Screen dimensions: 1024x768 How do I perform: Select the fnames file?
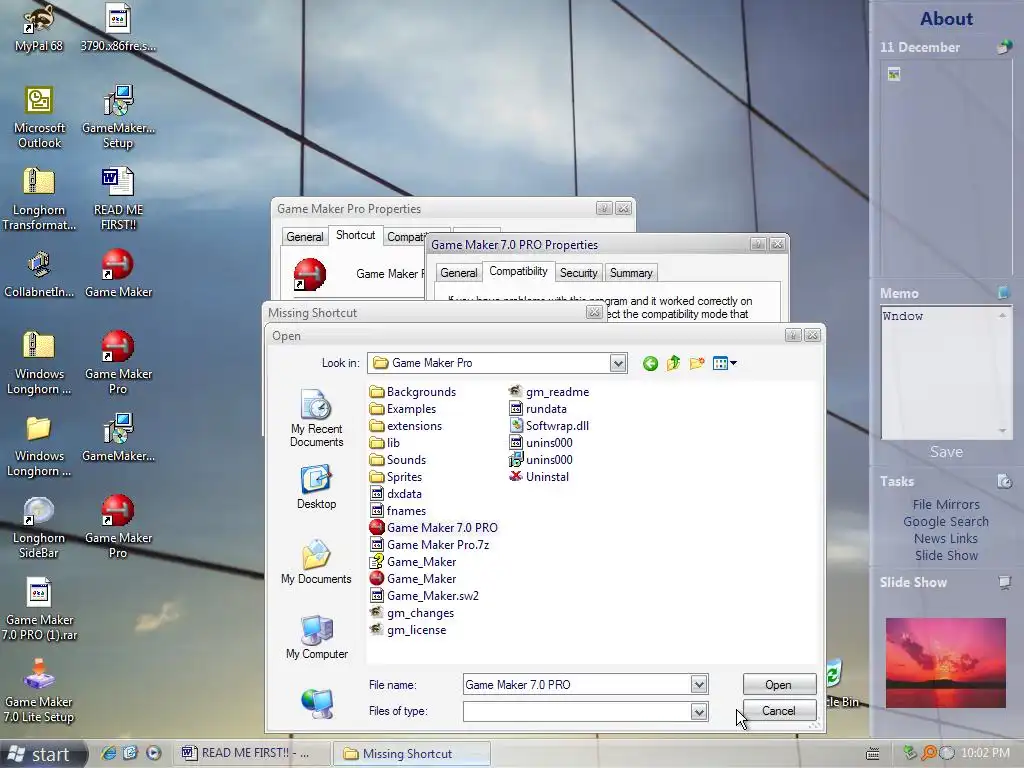pyautogui.click(x=398, y=511)
